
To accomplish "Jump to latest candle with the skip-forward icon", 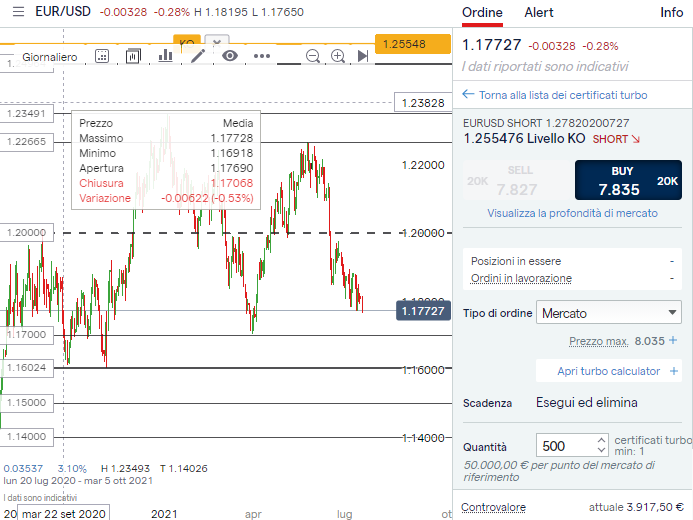I will [363, 56].
